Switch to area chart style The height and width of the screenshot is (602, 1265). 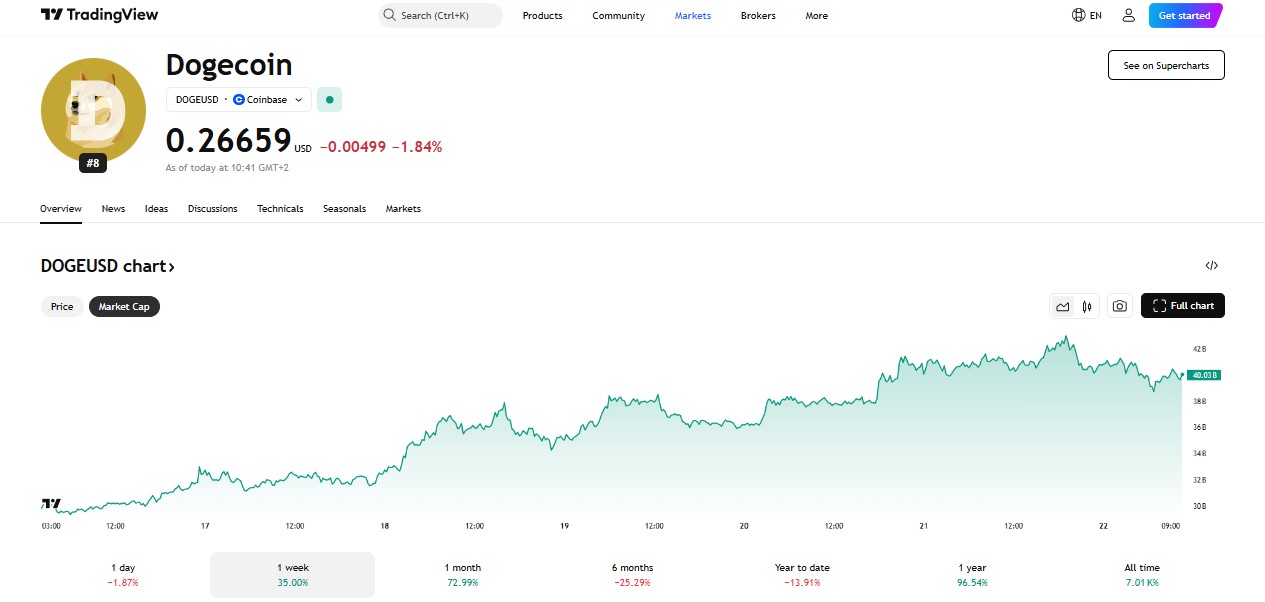1063,306
